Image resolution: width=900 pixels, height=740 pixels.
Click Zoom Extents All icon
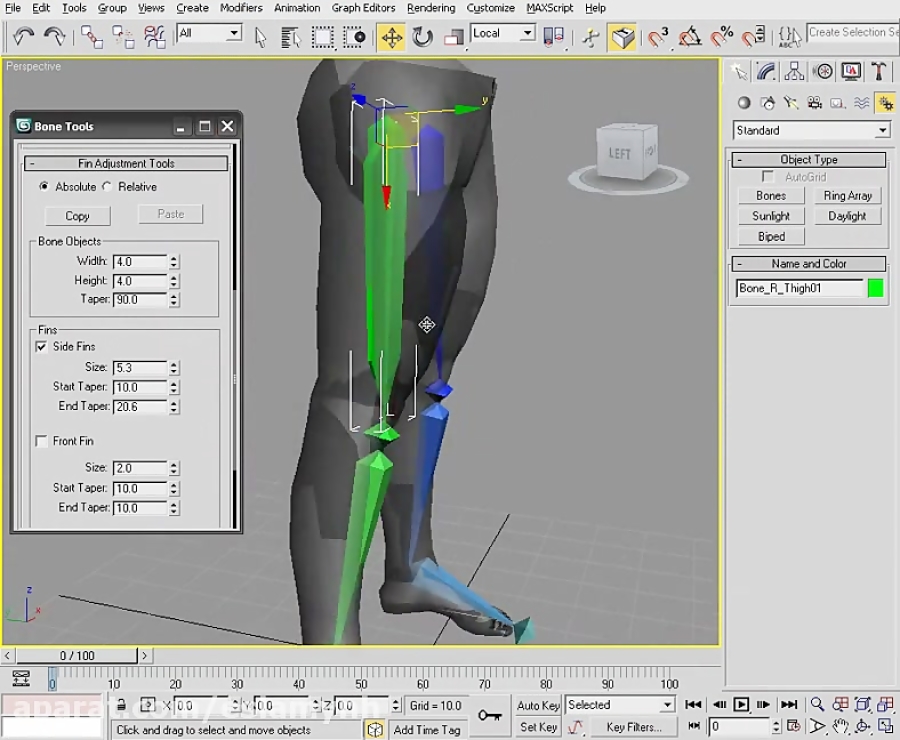click(885, 704)
